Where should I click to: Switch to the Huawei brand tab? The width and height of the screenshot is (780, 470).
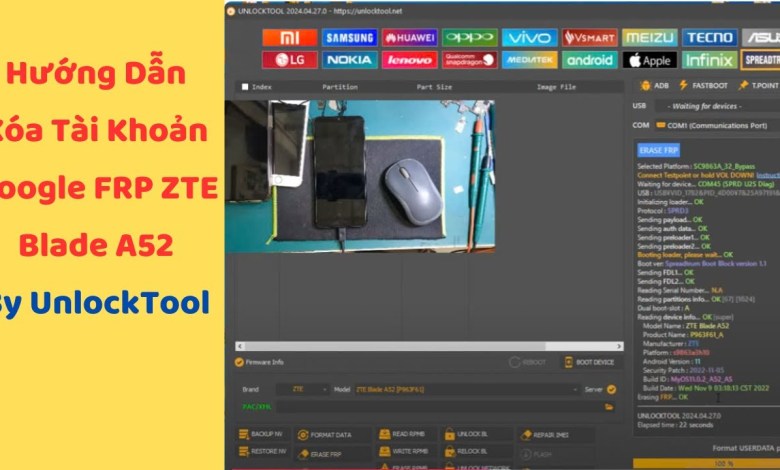(x=409, y=38)
